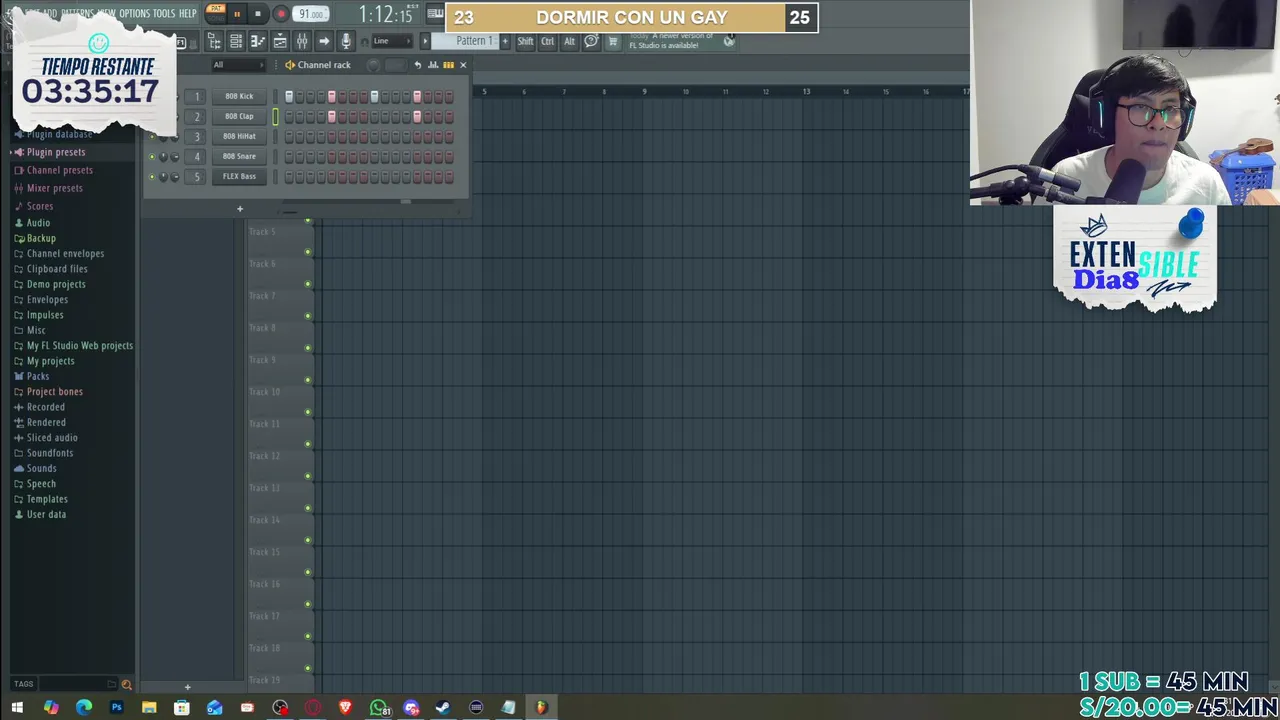Image resolution: width=1280 pixels, height=720 pixels.
Task: Stop playback with the square stop button
Action: pos(258,14)
